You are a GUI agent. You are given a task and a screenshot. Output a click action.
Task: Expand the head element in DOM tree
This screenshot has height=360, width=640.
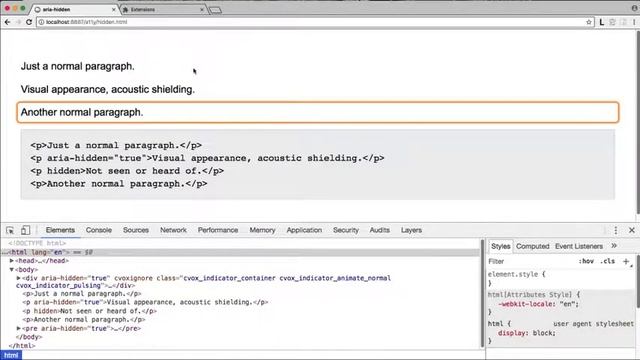click(12, 260)
